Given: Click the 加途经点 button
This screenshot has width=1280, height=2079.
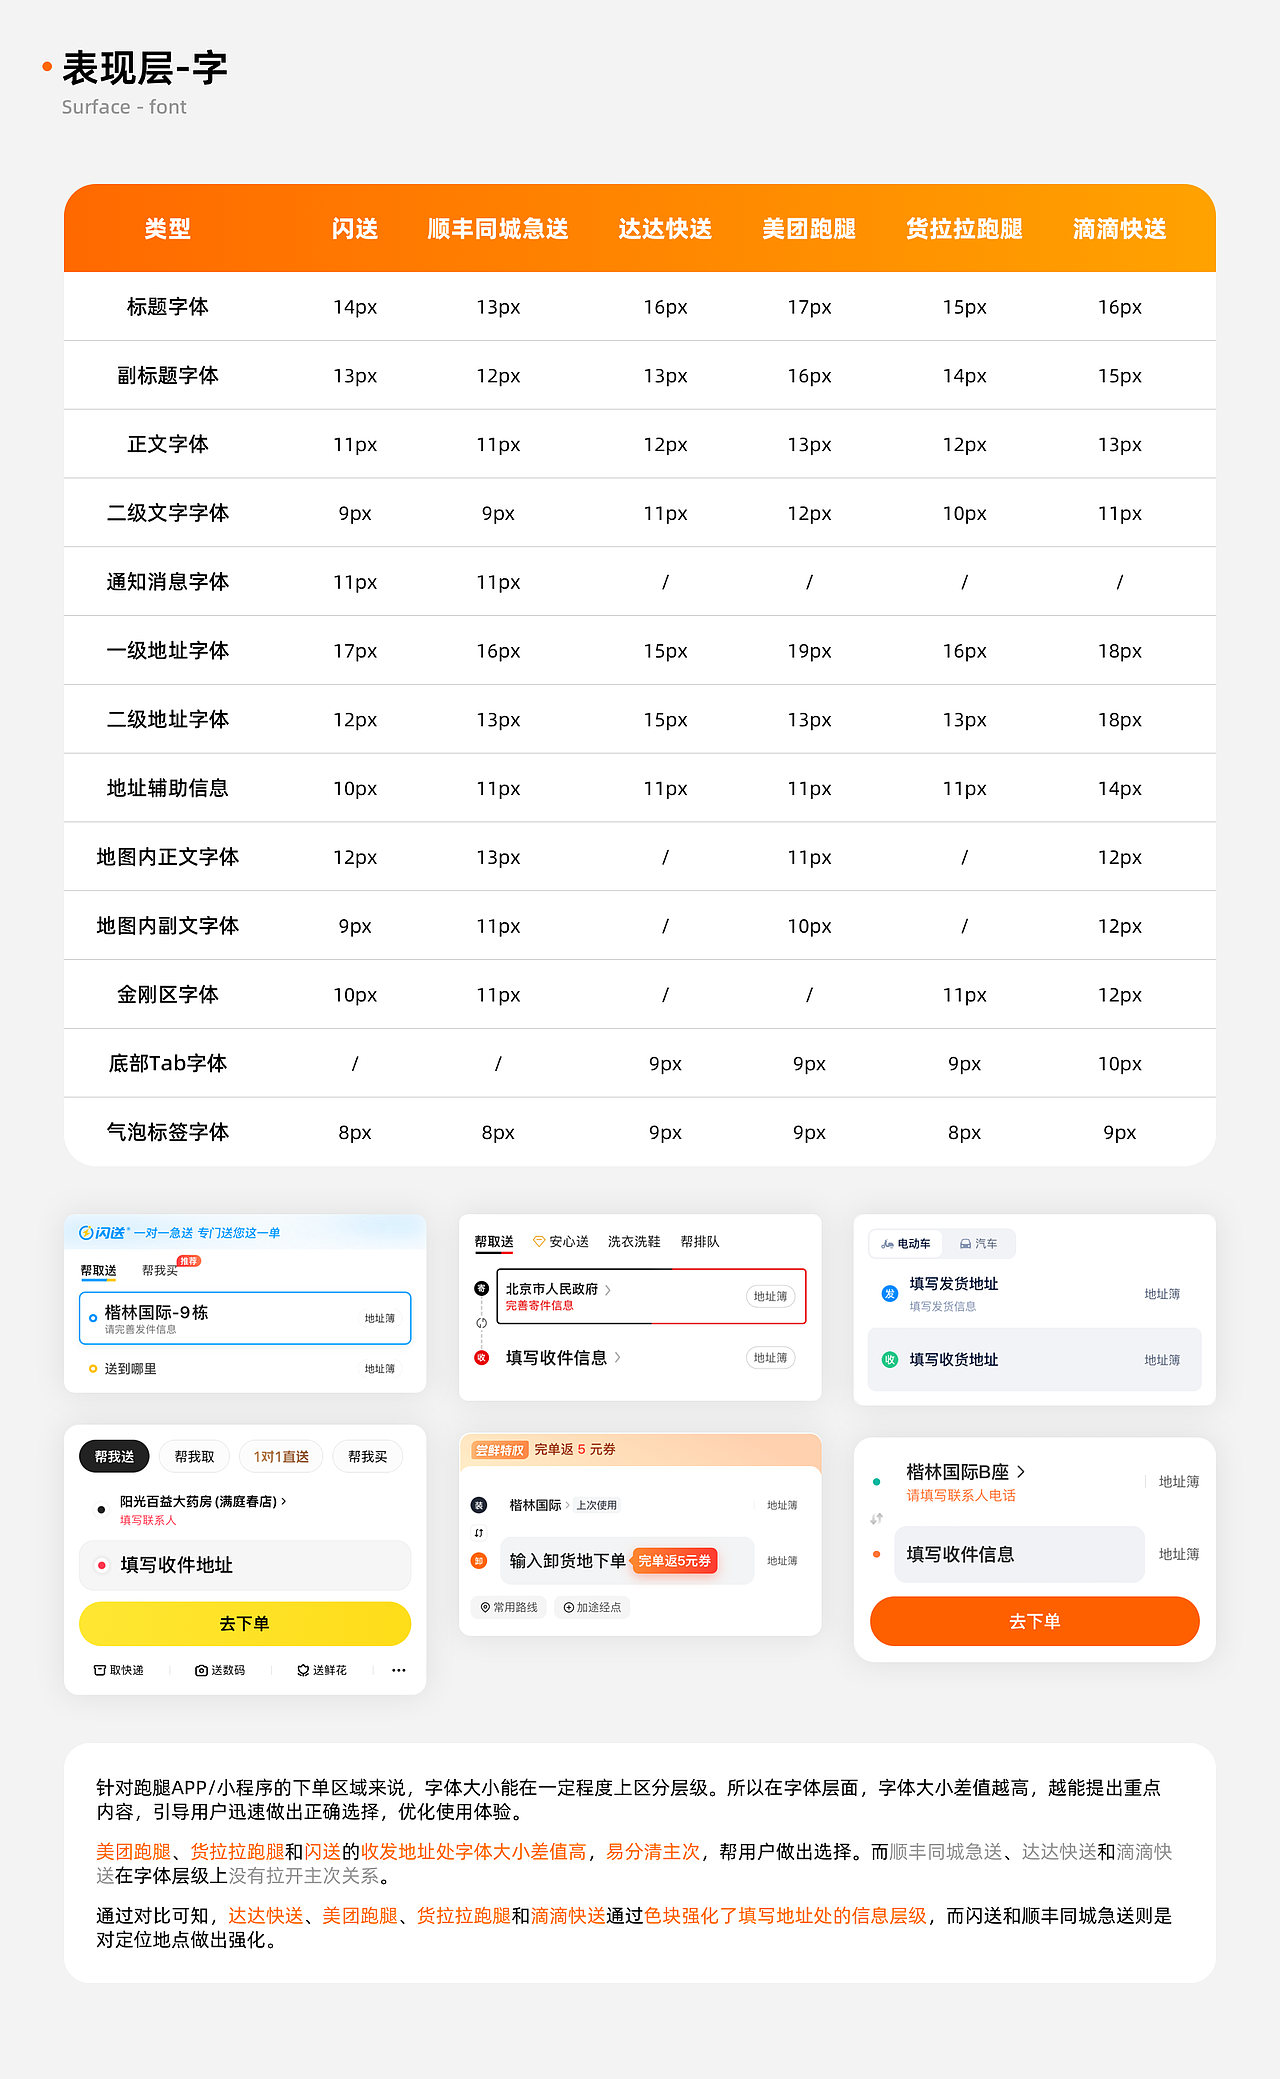Looking at the screenshot, I should click(592, 1608).
